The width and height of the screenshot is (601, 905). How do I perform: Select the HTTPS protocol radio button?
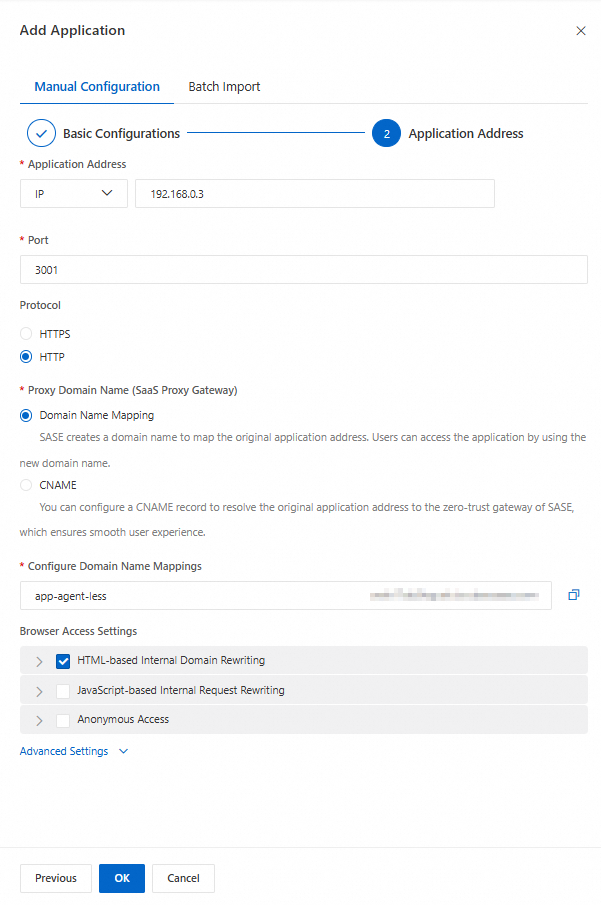coord(26,334)
